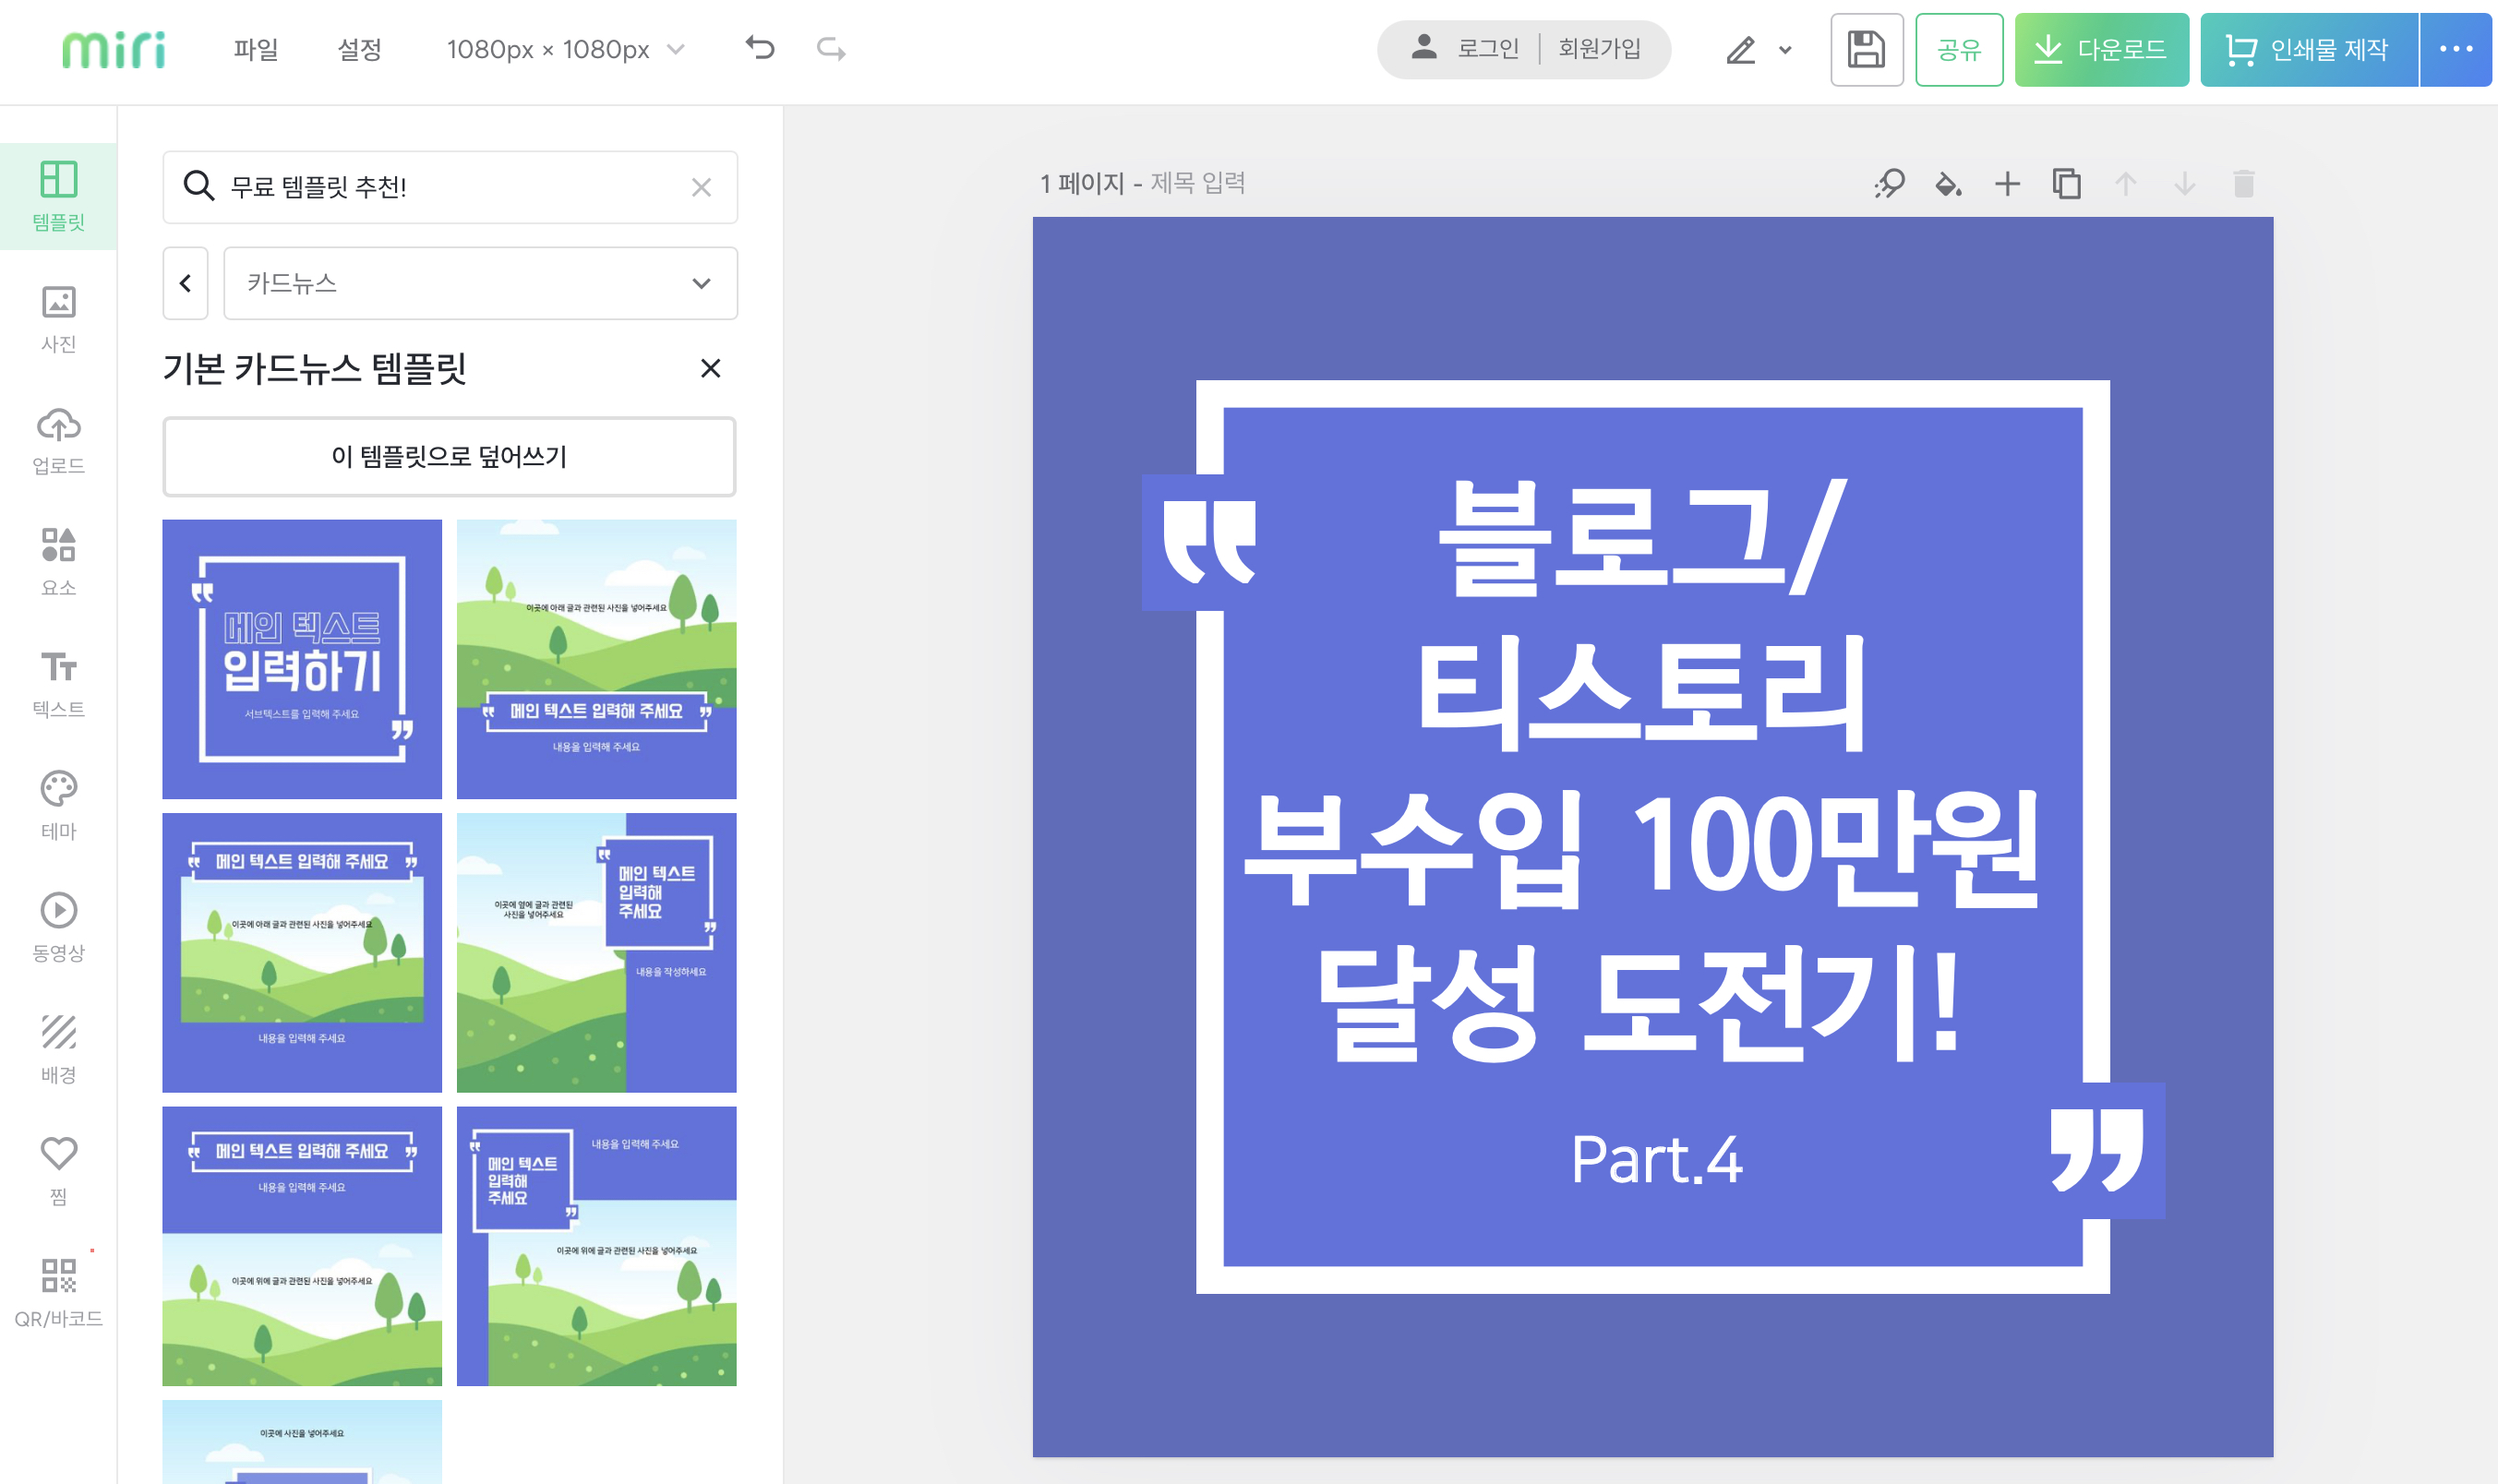Click the 로그인 login link
This screenshot has height=1484, width=2498.
pos(1487,48)
